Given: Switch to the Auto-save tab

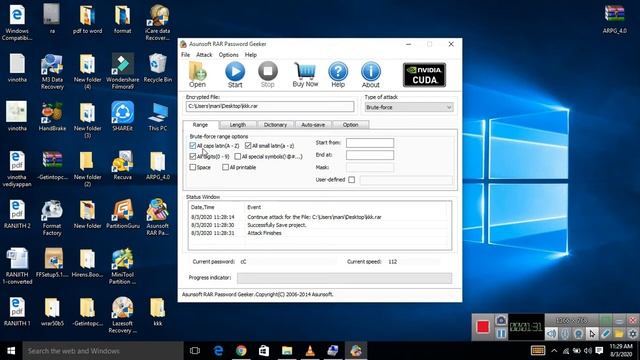Looking at the screenshot, I should point(313,124).
